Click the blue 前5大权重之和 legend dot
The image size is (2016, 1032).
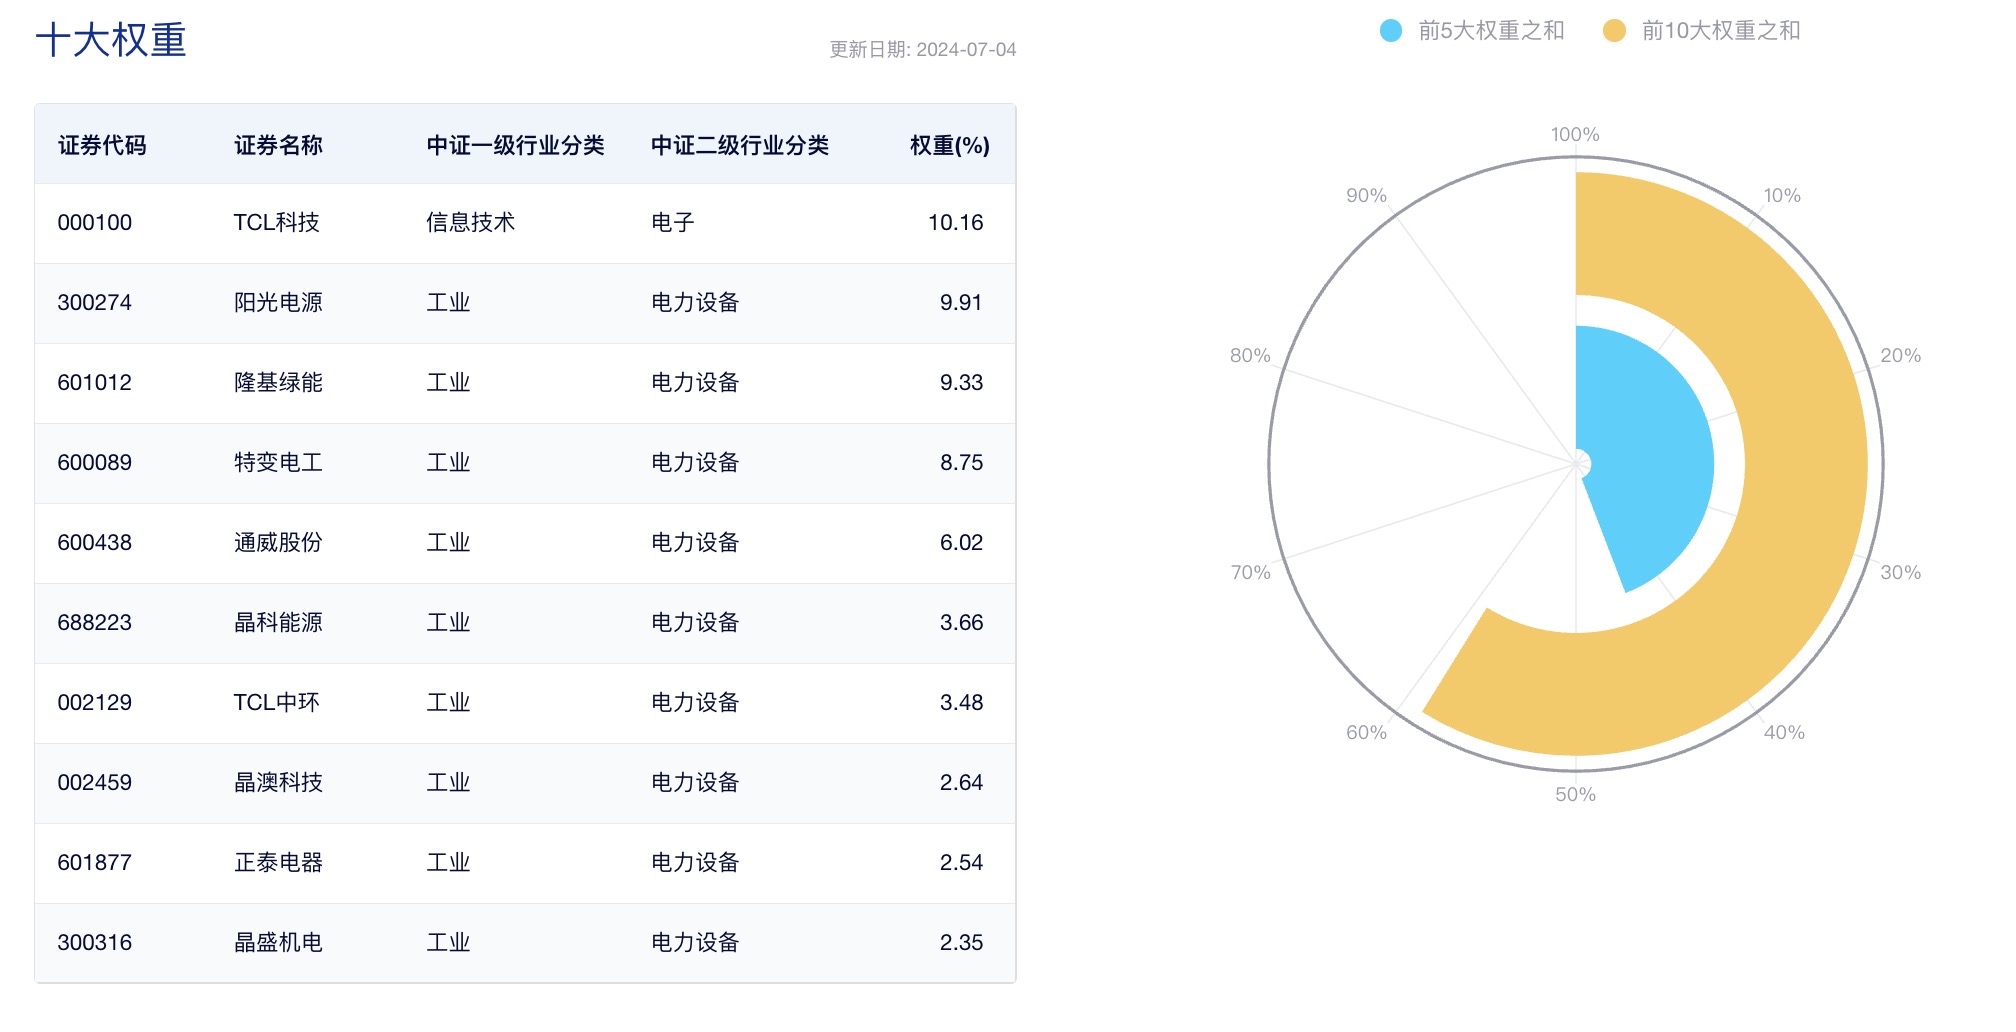point(1391,31)
